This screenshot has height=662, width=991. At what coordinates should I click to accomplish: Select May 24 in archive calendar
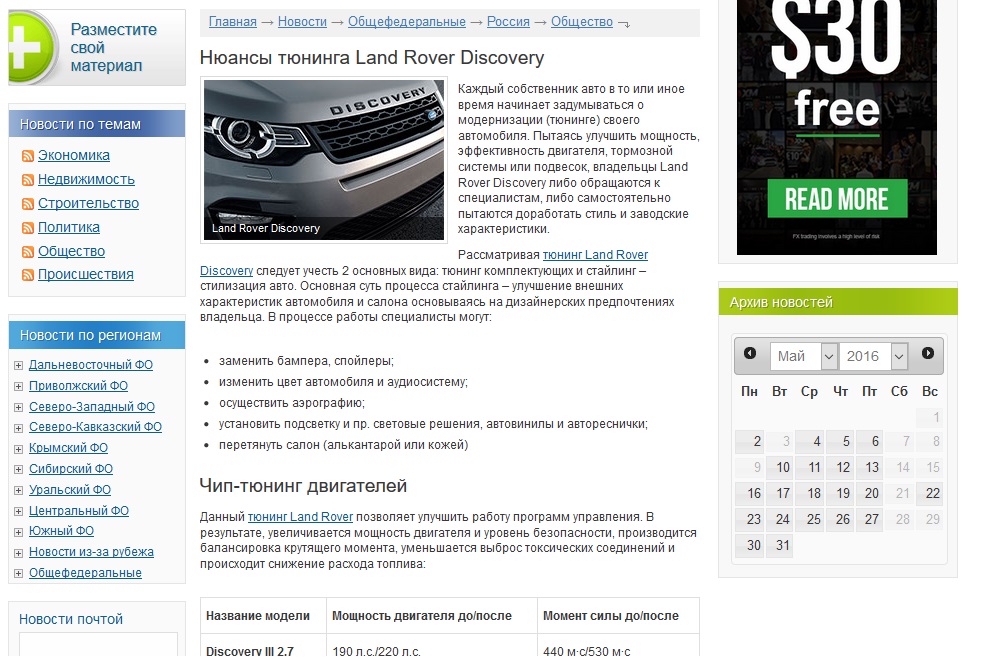[x=780, y=519]
